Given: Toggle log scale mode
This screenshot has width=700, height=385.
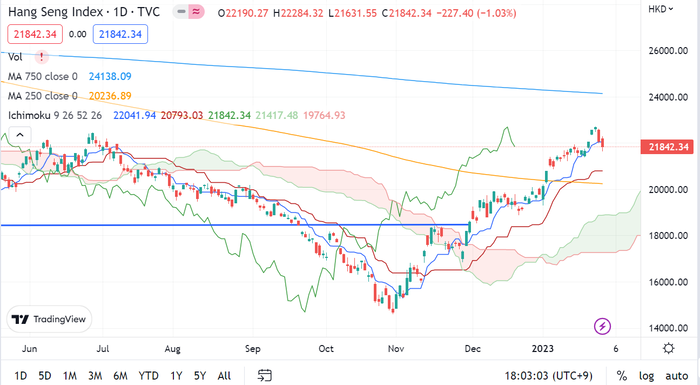Looking at the screenshot, I should tap(646, 376).
